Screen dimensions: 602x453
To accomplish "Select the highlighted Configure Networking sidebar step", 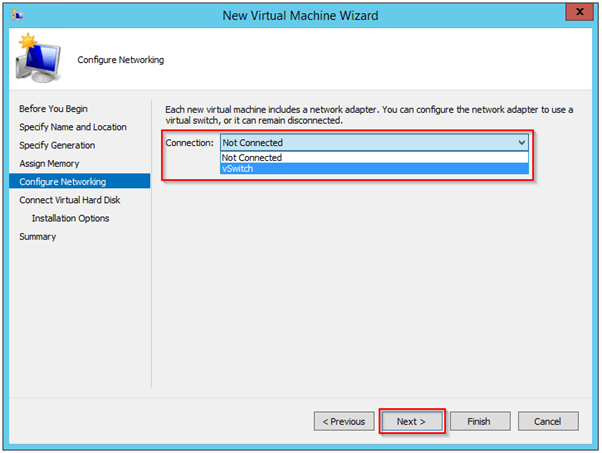I will (x=62, y=181).
